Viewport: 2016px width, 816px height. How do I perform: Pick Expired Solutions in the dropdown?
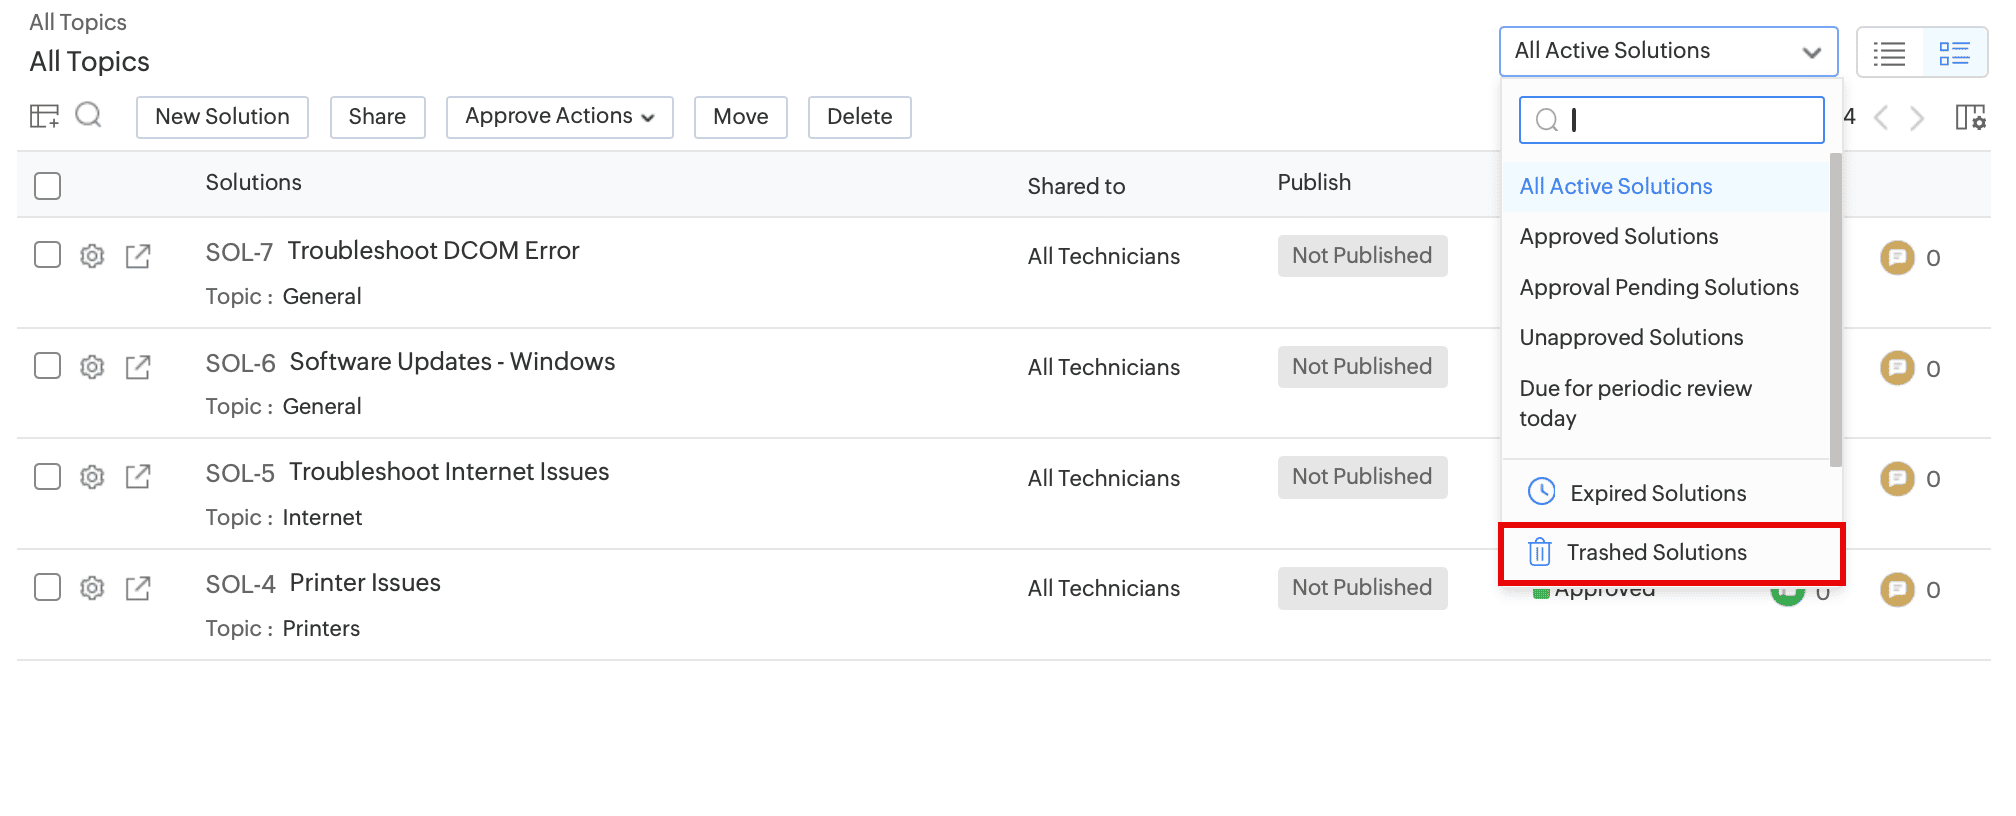click(x=1657, y=493)
